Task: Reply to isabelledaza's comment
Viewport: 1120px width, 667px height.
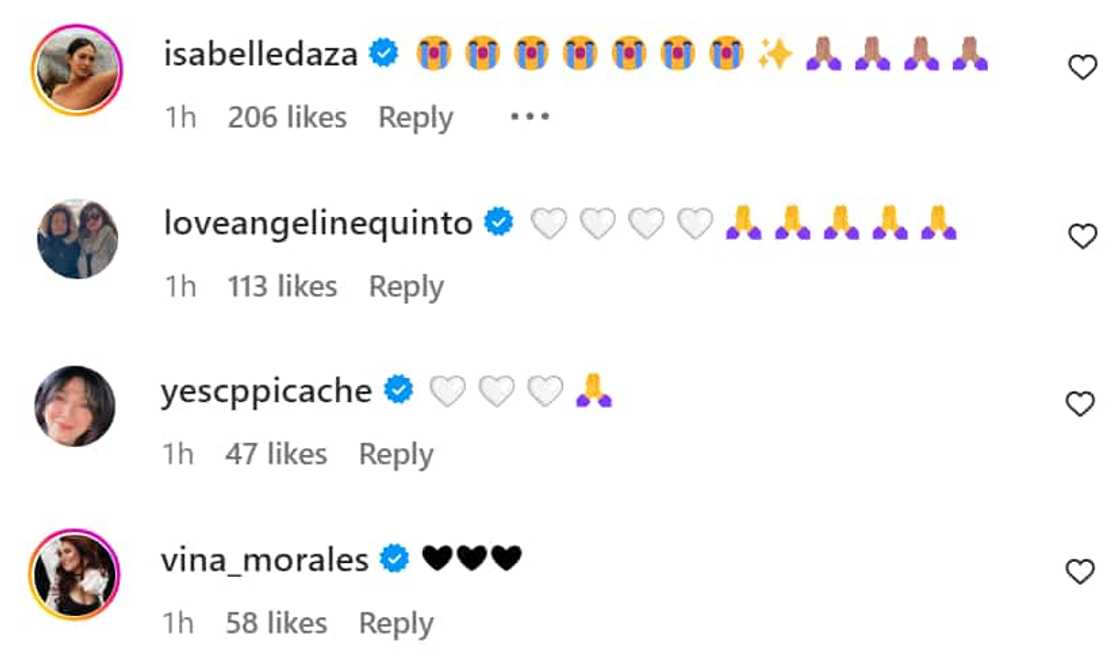Action: pyautogui.click(x=415, y=117)
